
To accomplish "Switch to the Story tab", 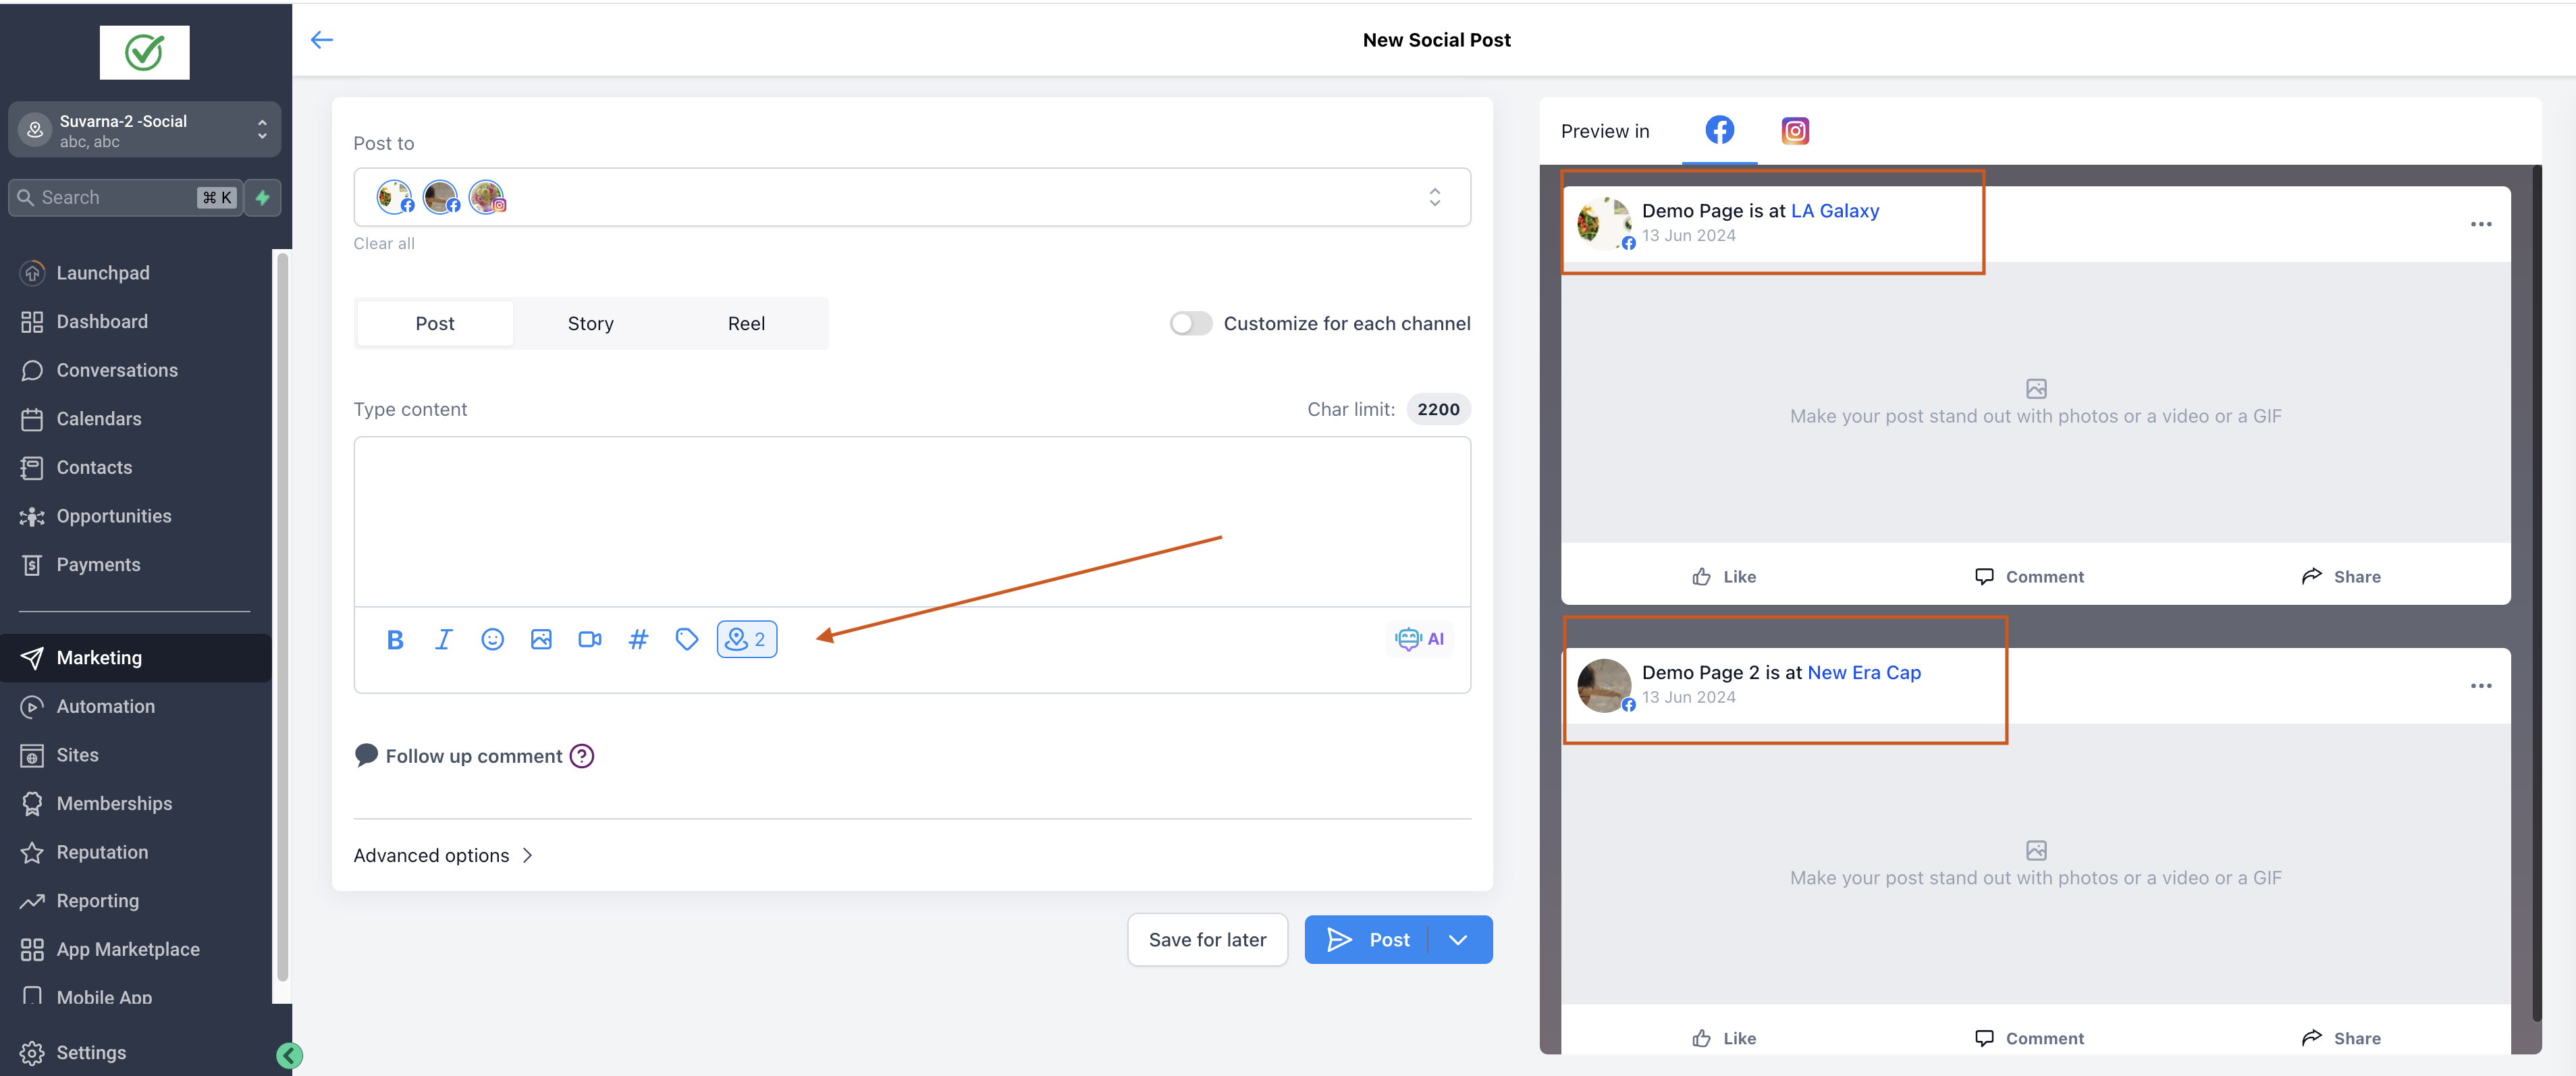I will click(x=590, y=324).
